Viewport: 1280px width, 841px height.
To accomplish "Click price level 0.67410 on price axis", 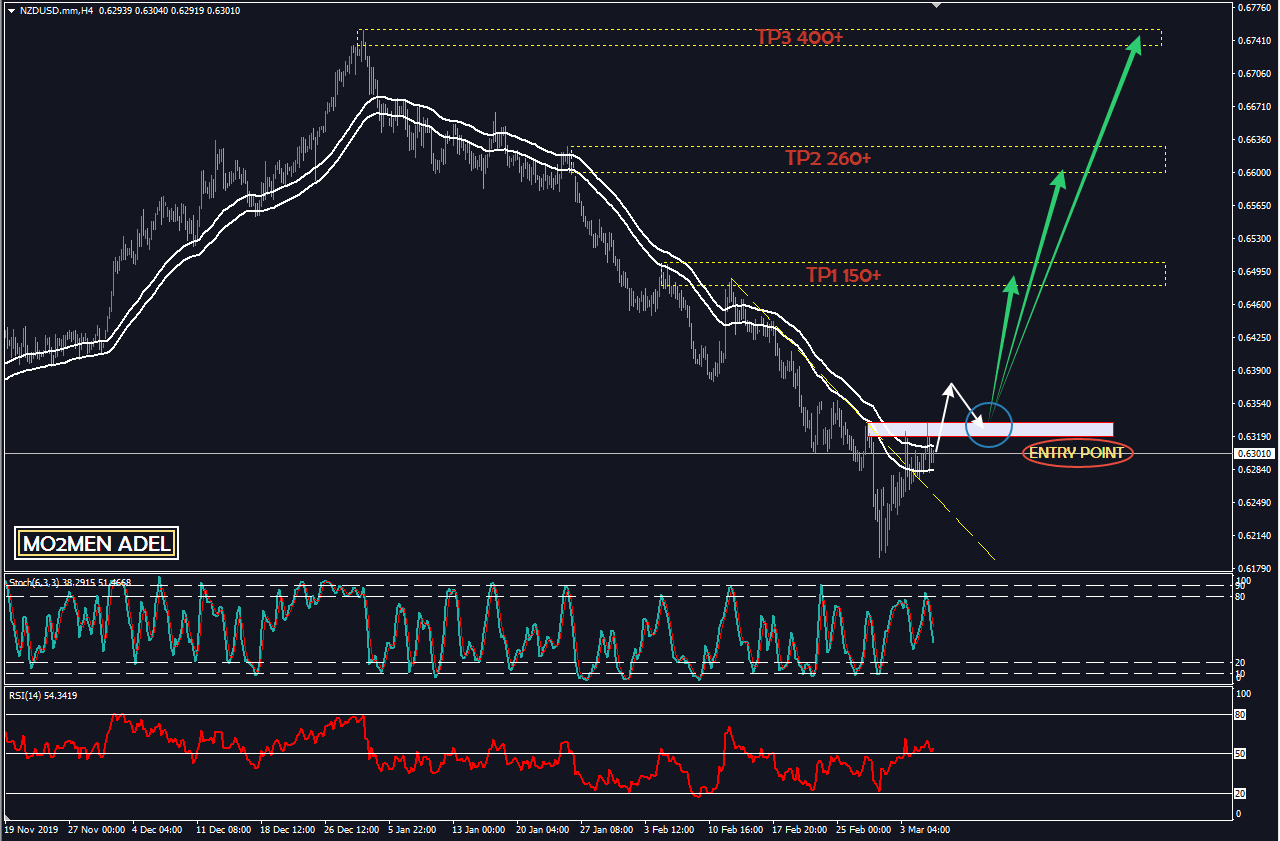I will pyautogui.click(x=1254, y=41).
